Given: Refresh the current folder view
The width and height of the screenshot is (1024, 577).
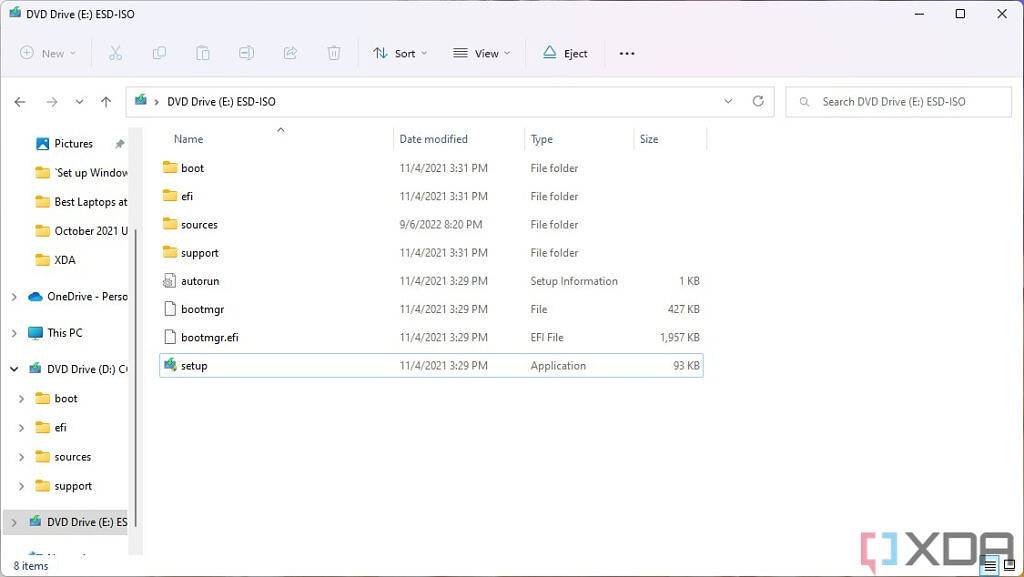Looking at the screenshot, I should (x=758, y=101).
